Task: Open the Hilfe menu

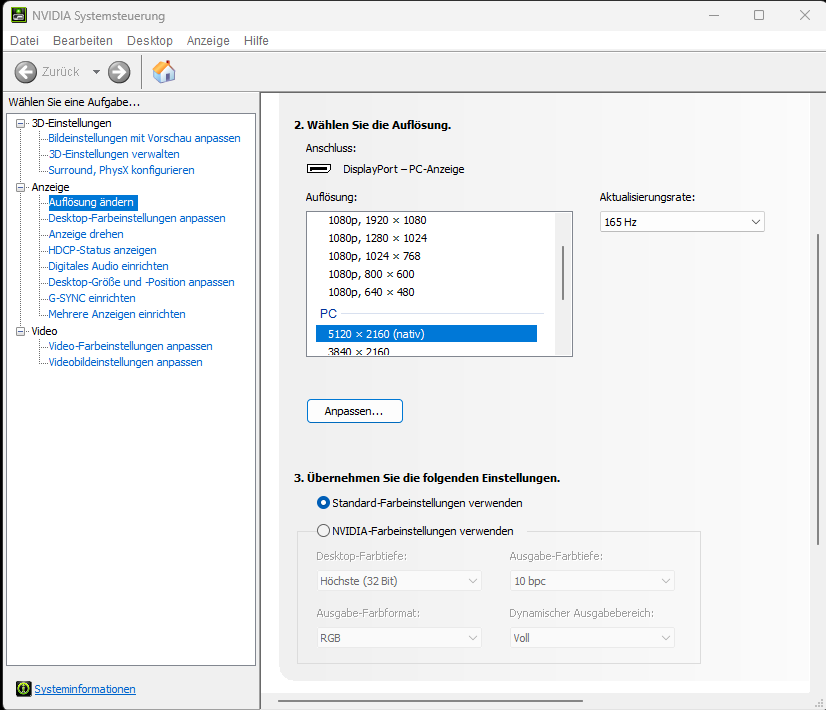Action: 256,41
